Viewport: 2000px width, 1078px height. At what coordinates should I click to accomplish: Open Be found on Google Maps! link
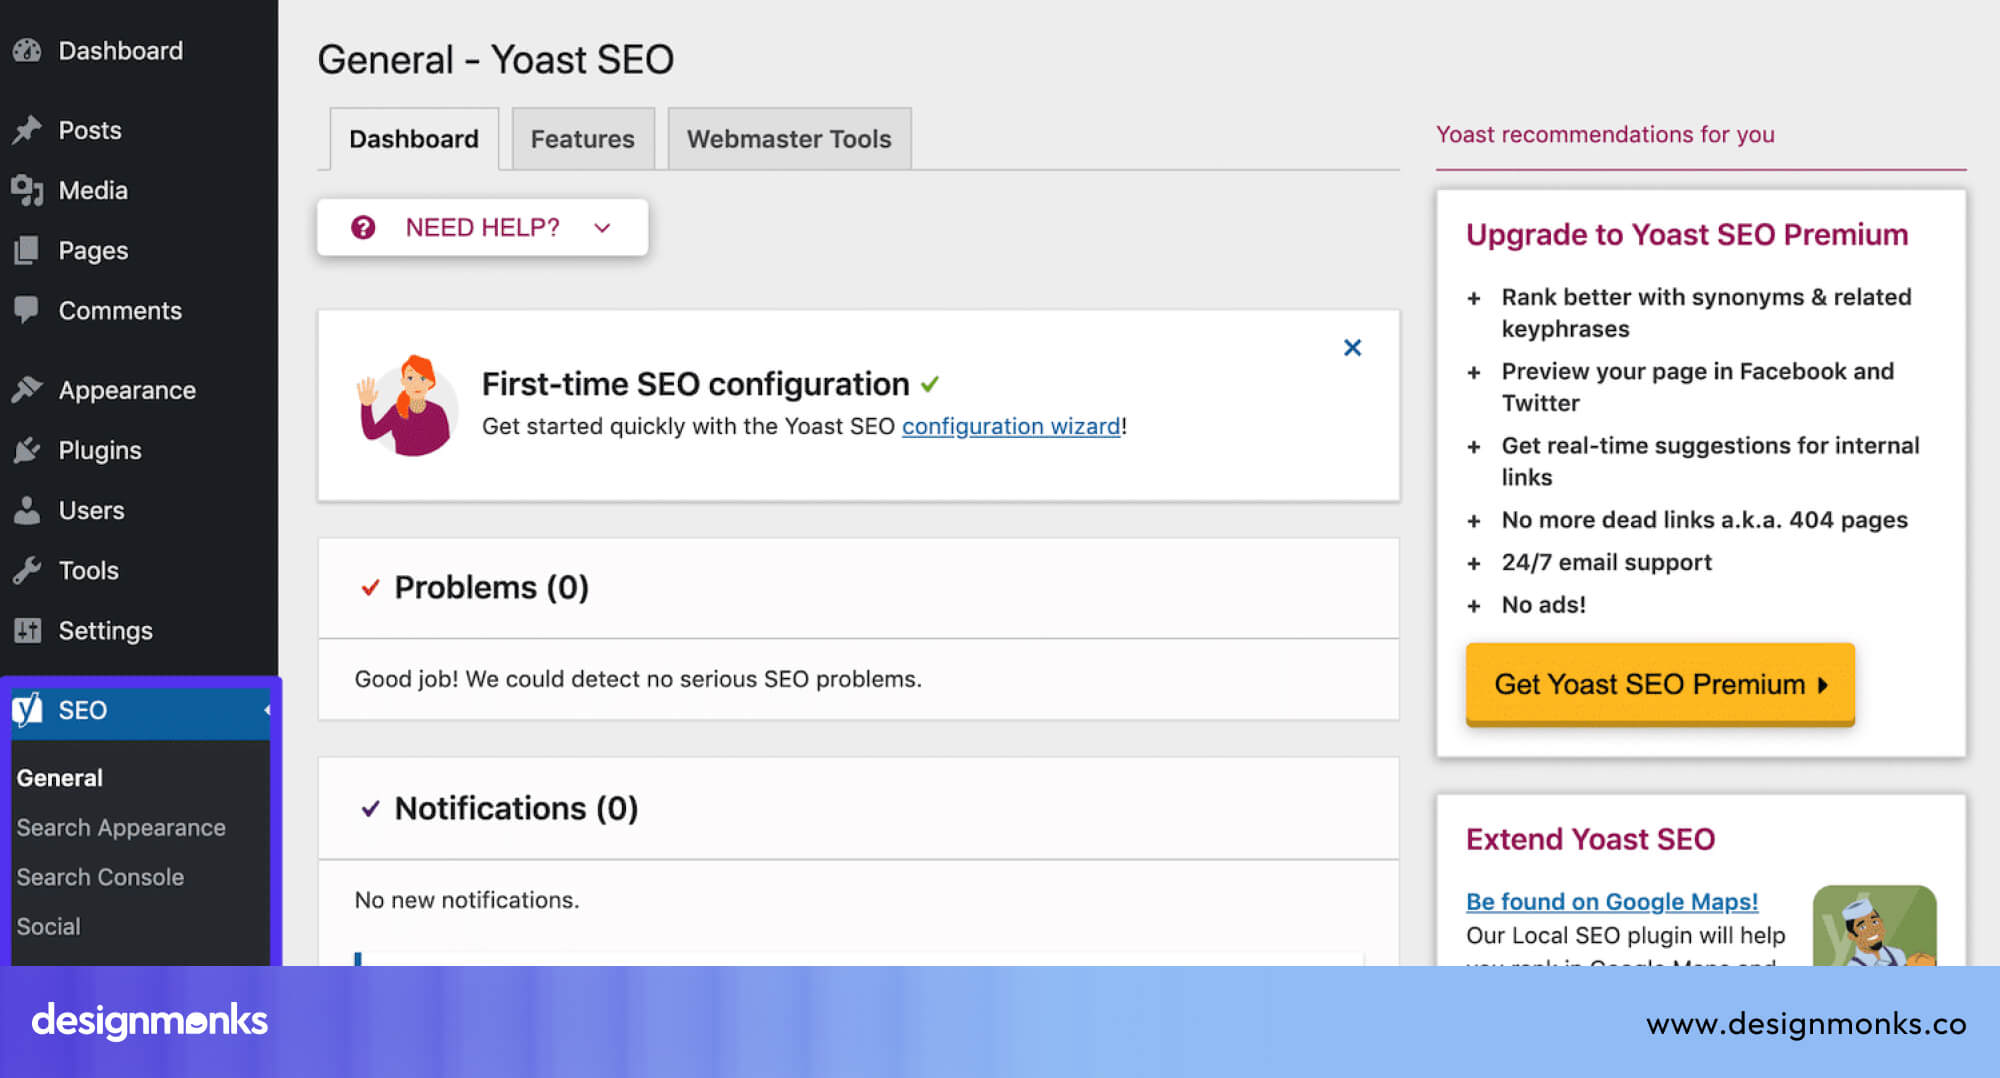pos(1612,901)
